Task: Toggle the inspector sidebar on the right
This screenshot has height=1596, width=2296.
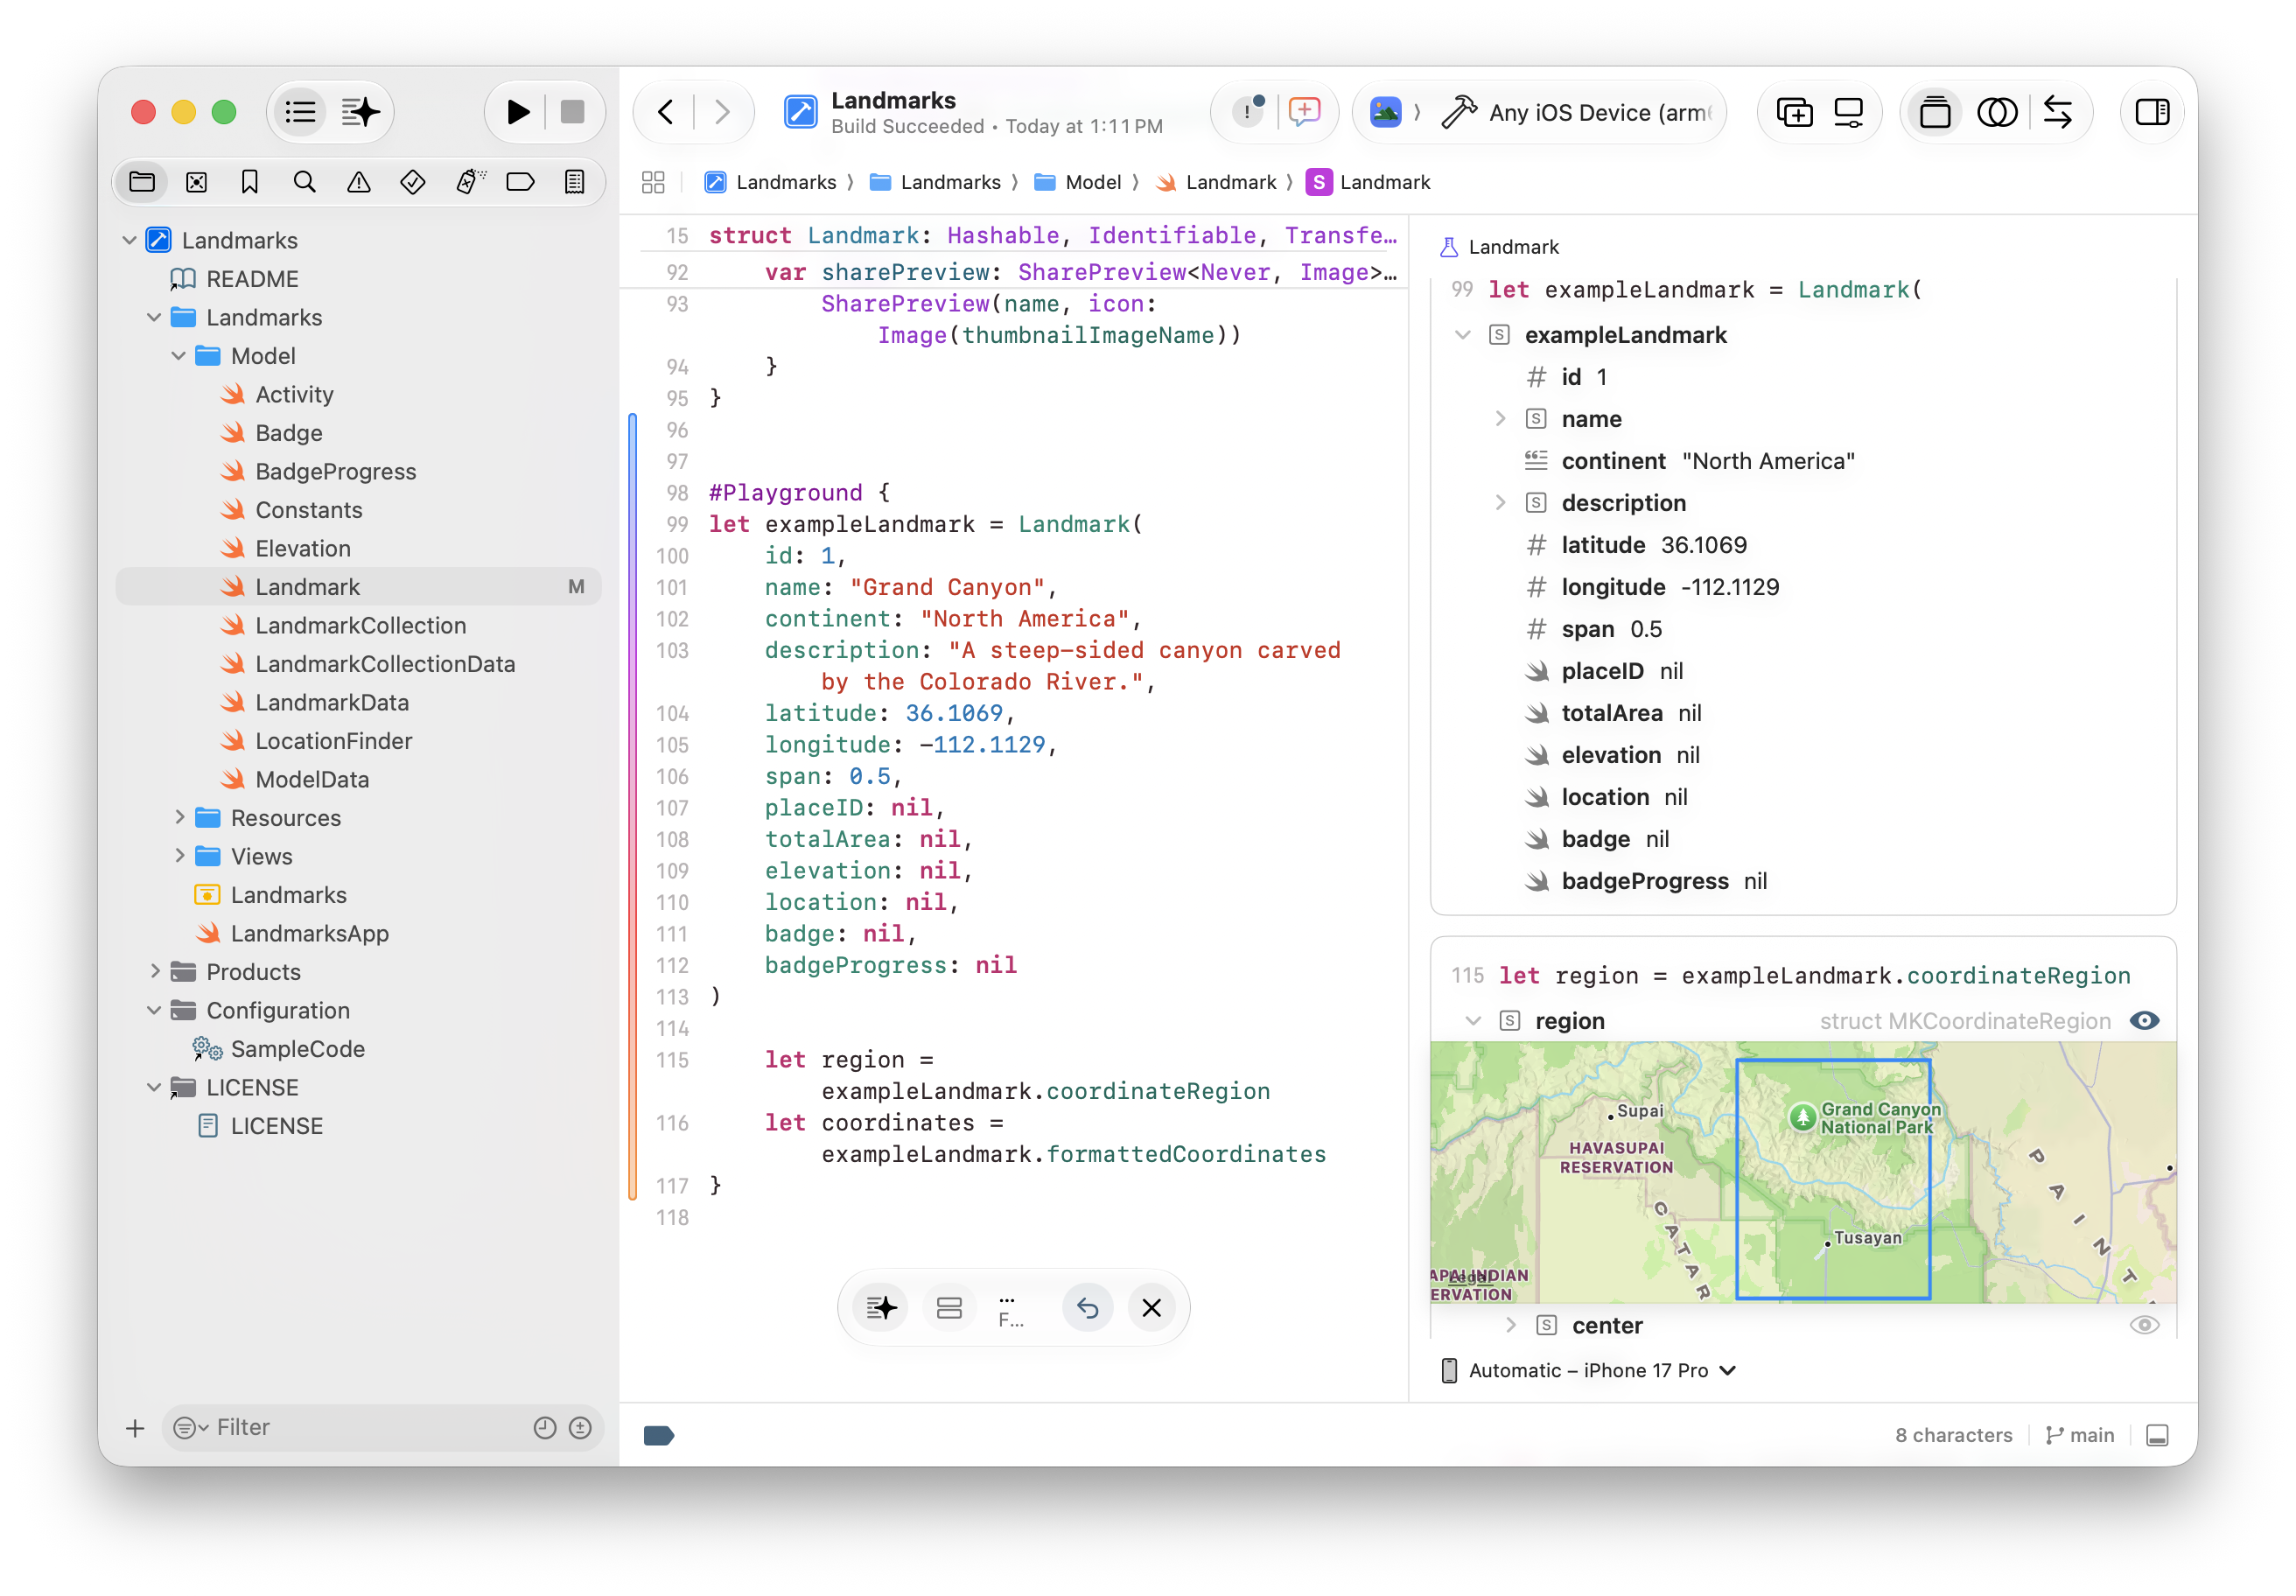Action: click(2152, 112)
